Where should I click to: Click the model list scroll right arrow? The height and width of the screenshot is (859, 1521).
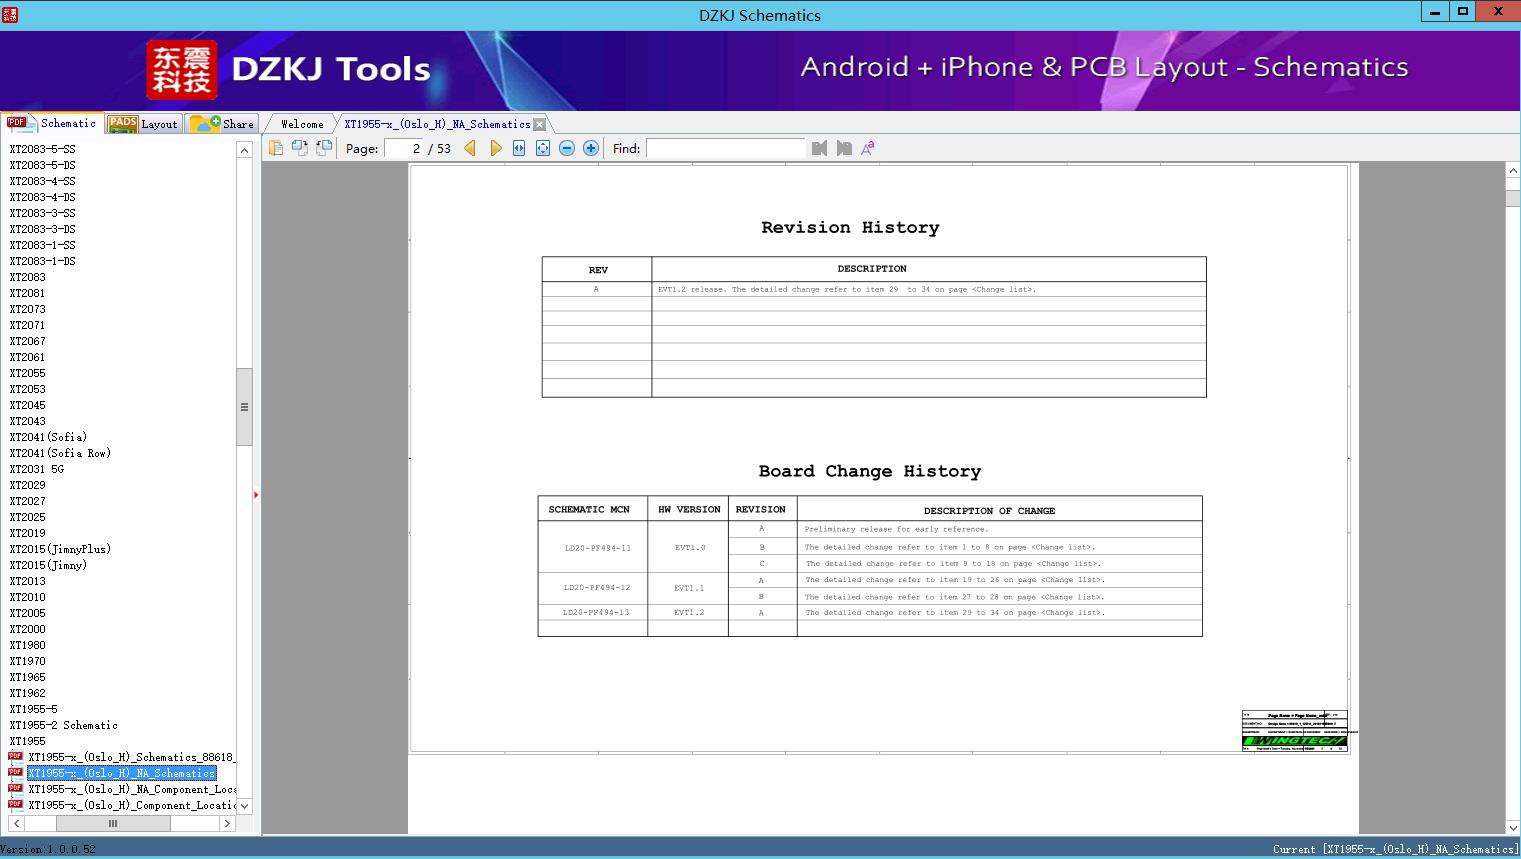(x=227, y=824)
